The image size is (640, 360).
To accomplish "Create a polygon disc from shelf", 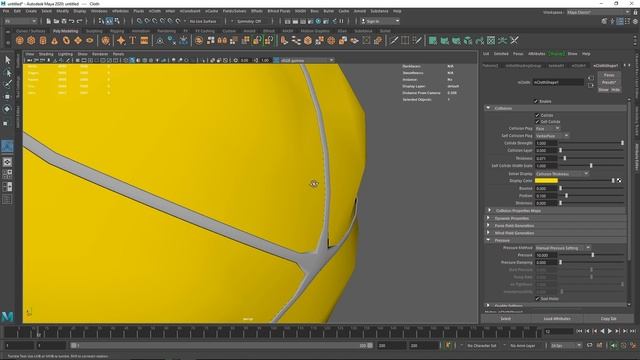I will point(90,40).
